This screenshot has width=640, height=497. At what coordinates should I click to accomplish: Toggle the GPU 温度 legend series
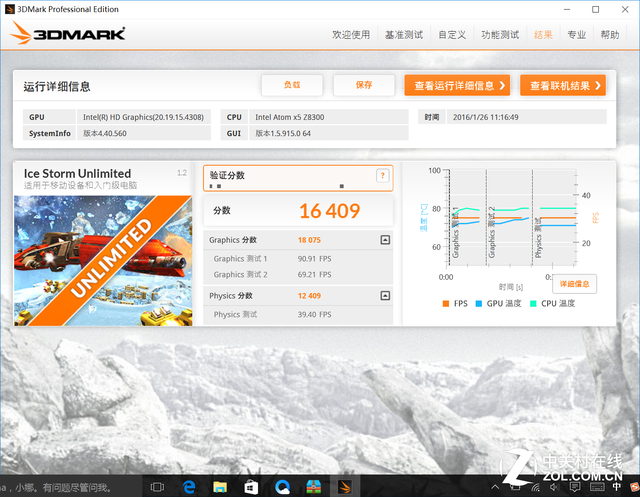(500, 303)
